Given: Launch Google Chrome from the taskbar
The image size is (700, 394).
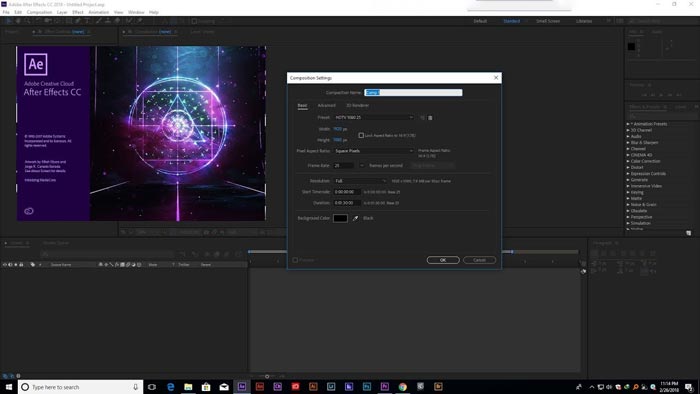Looking at the screenshot, I should click(x=402, y=387).
